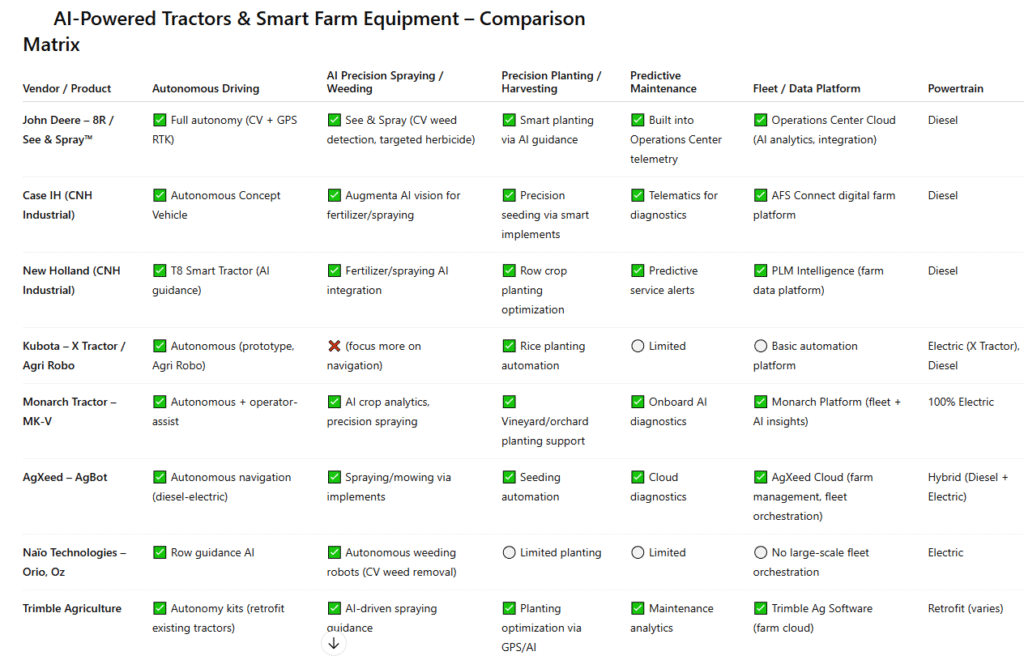This screenshot has height=660, width=1024.
Task: Click green check next to Autonomous weeding
Action: click(334, 552)
